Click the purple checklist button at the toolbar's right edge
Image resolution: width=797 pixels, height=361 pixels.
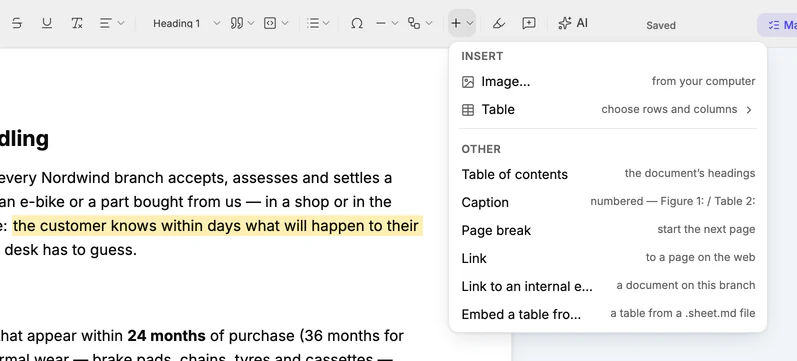pyautogui.click(x=777, y=25)
